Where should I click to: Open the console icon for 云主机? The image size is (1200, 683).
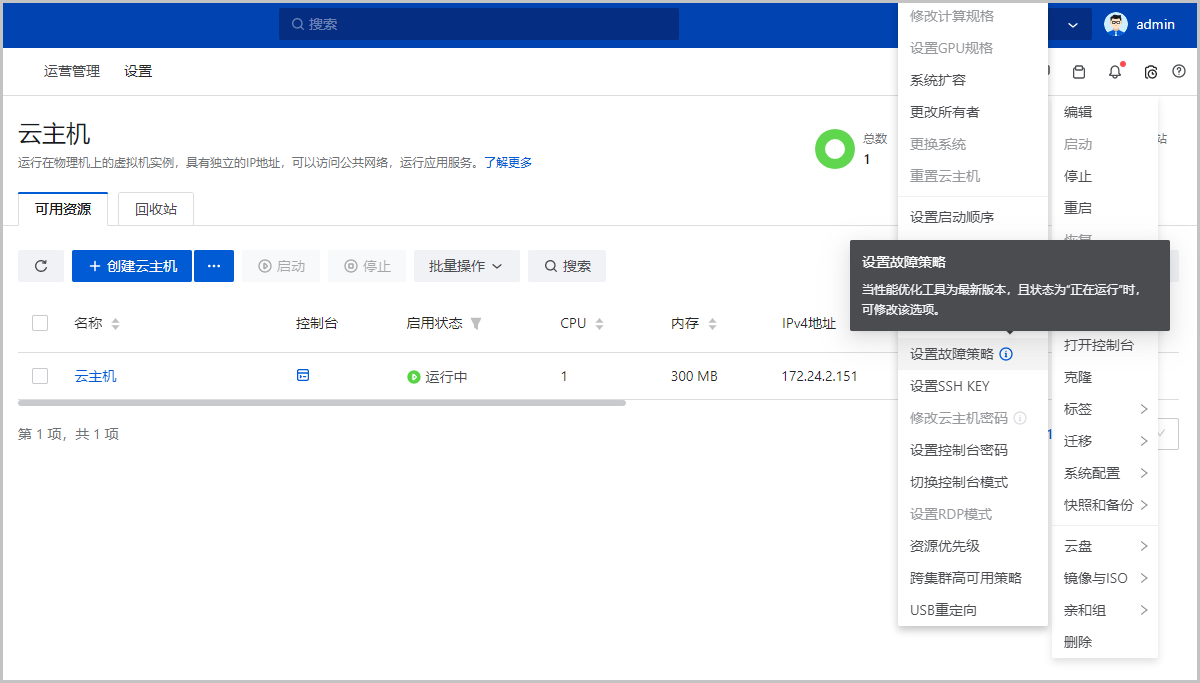(x=303, y=376)
